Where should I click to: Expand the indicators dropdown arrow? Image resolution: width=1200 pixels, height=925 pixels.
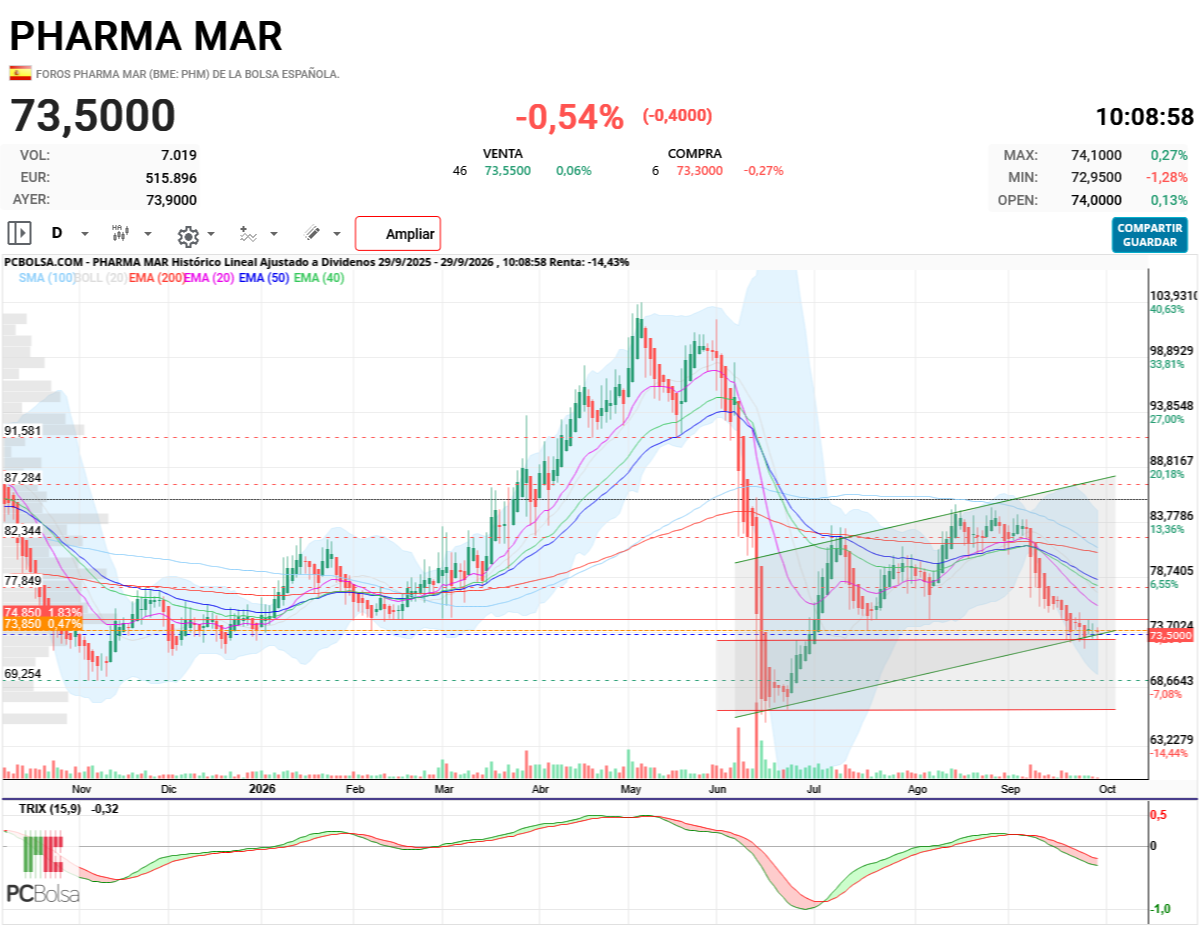(x=274, y=234)
